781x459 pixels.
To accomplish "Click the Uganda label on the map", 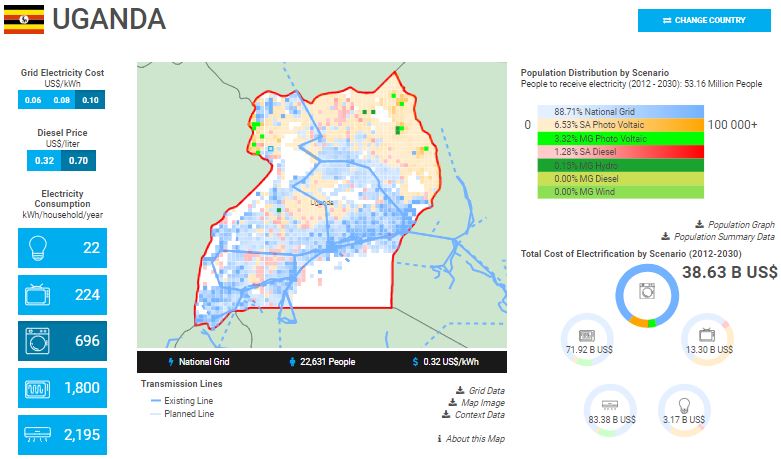I will 321,201.
